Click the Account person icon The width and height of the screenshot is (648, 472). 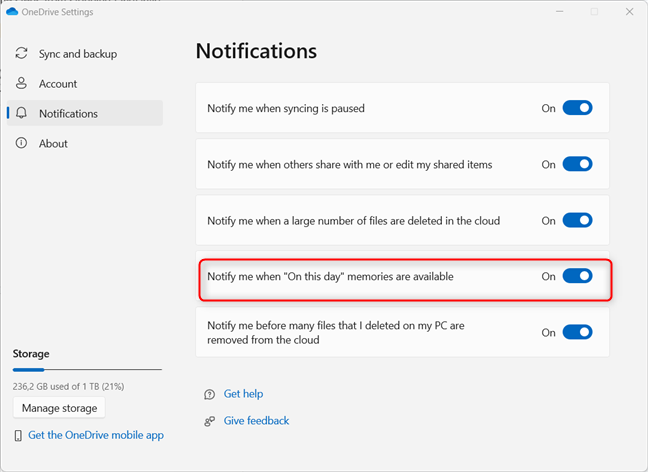[x=22, y=83]
